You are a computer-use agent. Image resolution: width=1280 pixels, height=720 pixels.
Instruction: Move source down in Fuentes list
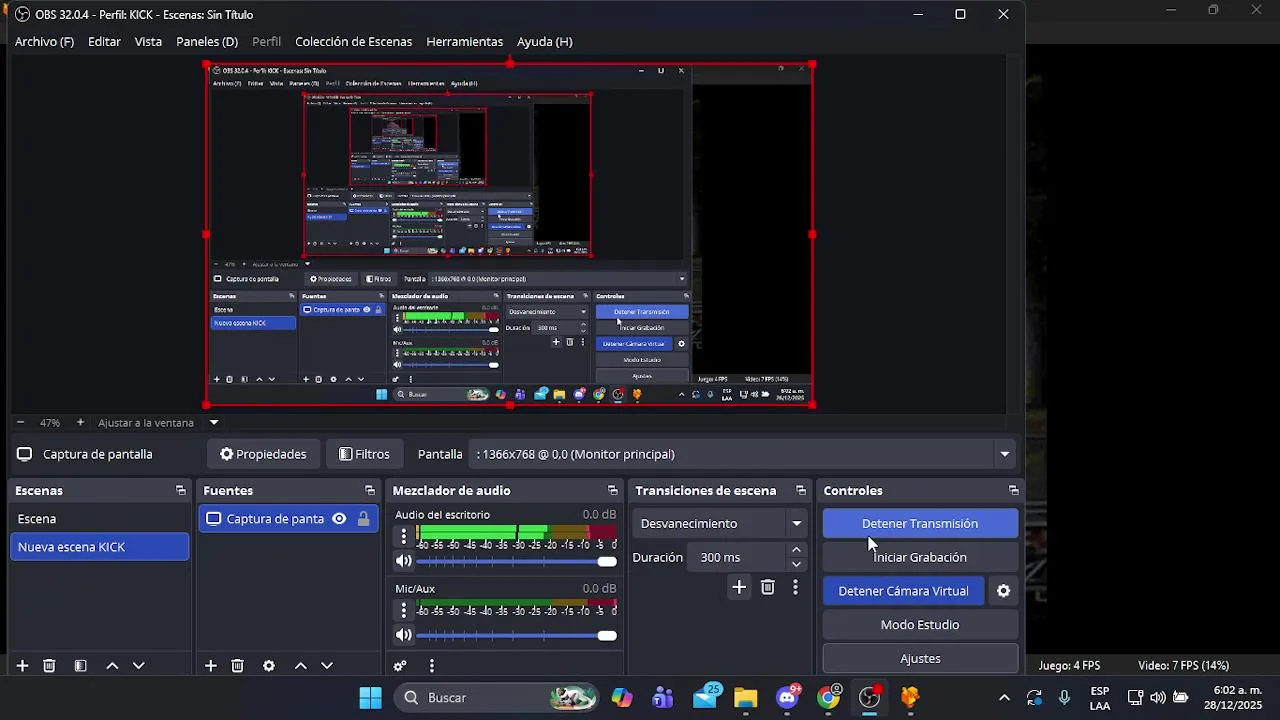[x=327, y=666]
